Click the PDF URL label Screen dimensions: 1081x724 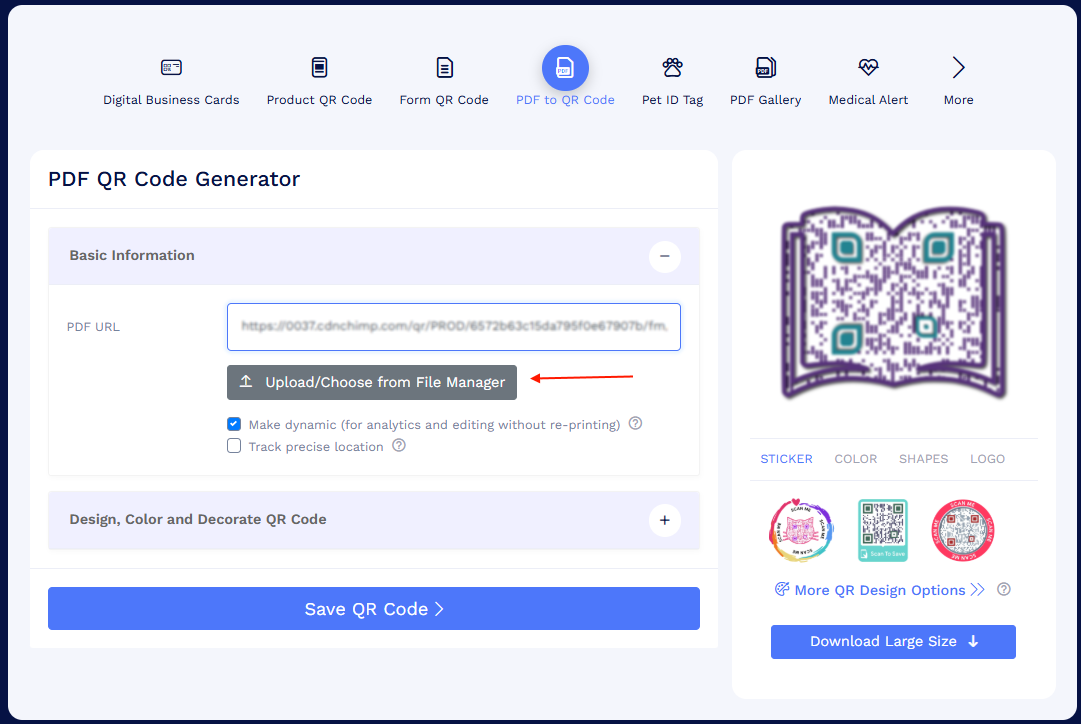(93, 327)
